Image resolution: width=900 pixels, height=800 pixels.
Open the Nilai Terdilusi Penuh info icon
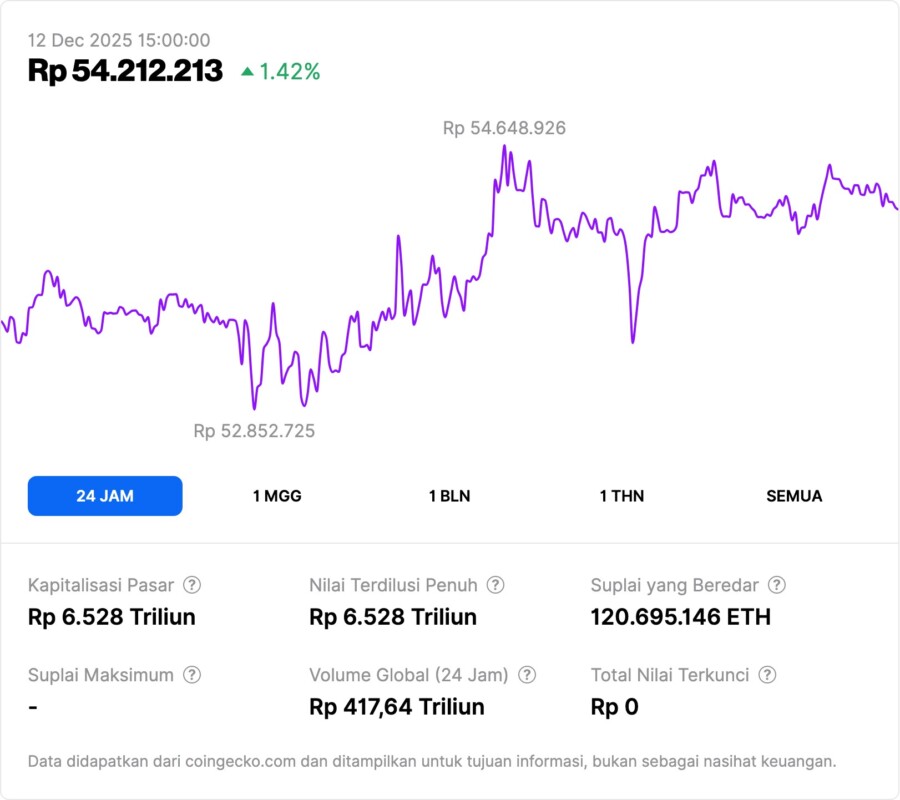[495, 585]
